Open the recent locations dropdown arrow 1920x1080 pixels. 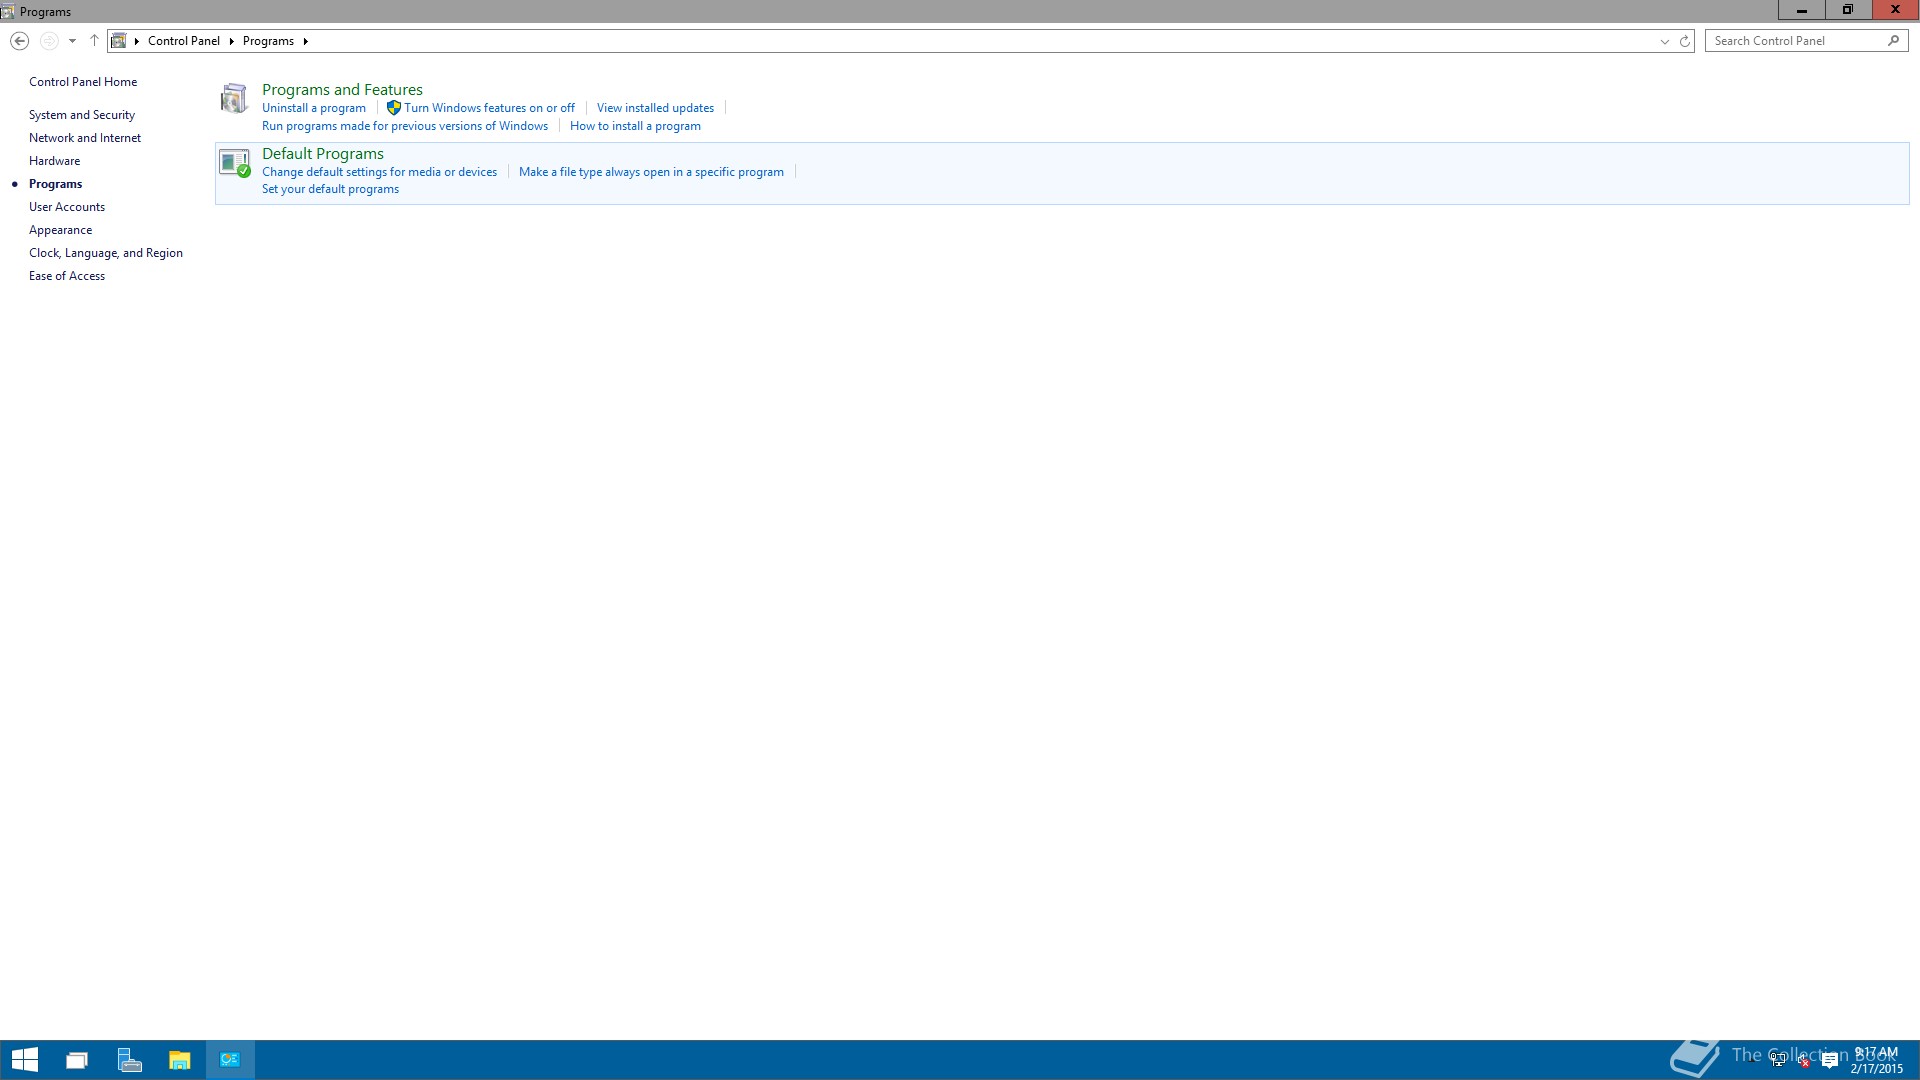72,41
